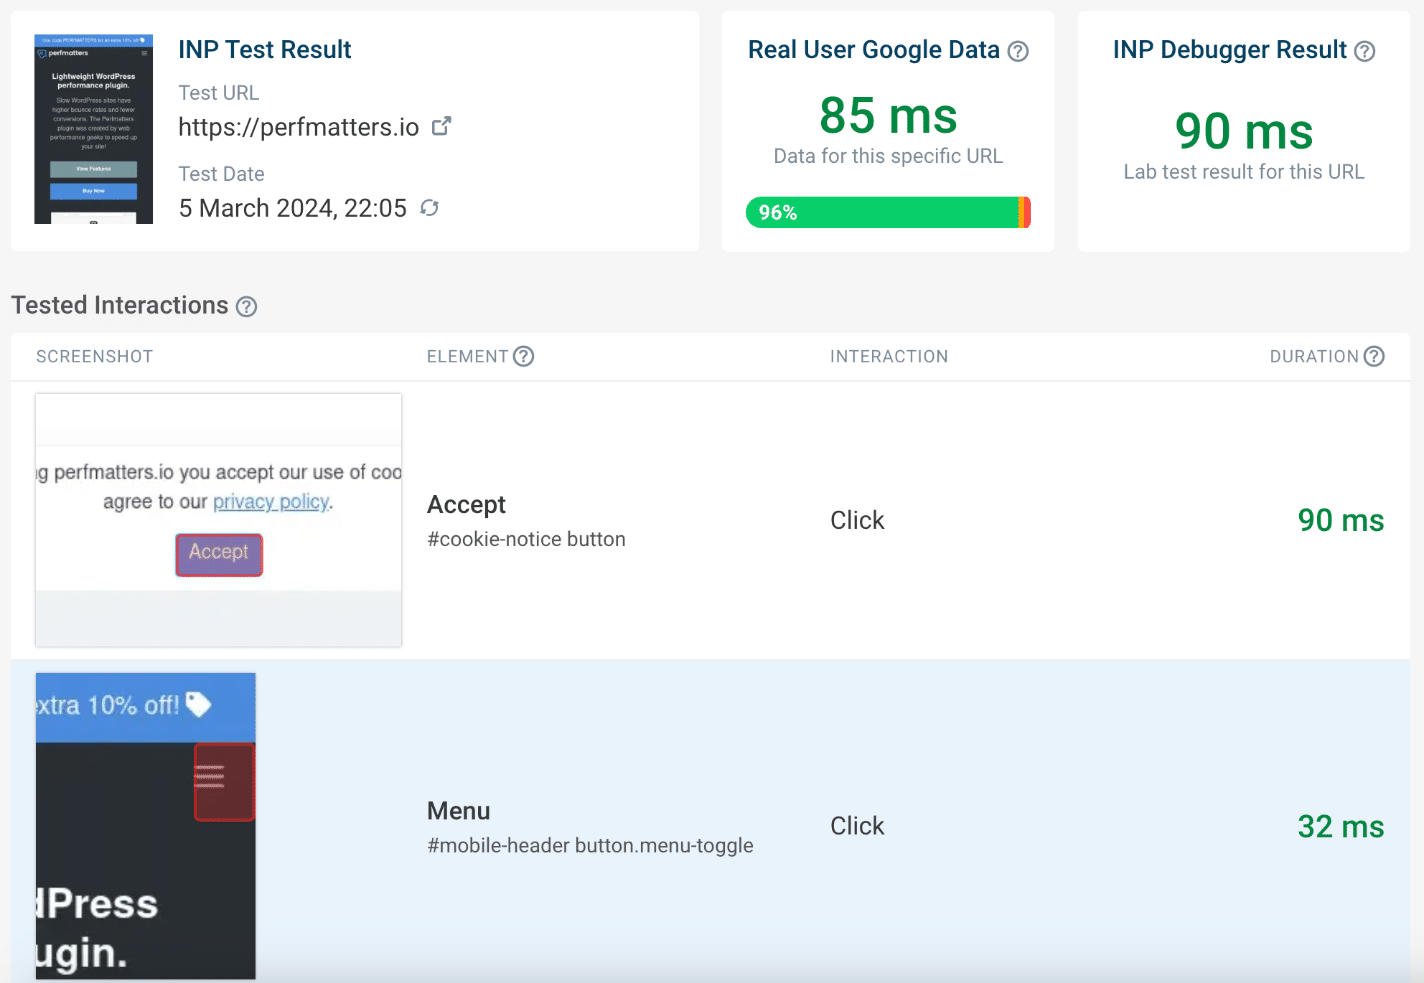
Task: Click the https://perfmatters.io test URL
Action: click(300, 127)
